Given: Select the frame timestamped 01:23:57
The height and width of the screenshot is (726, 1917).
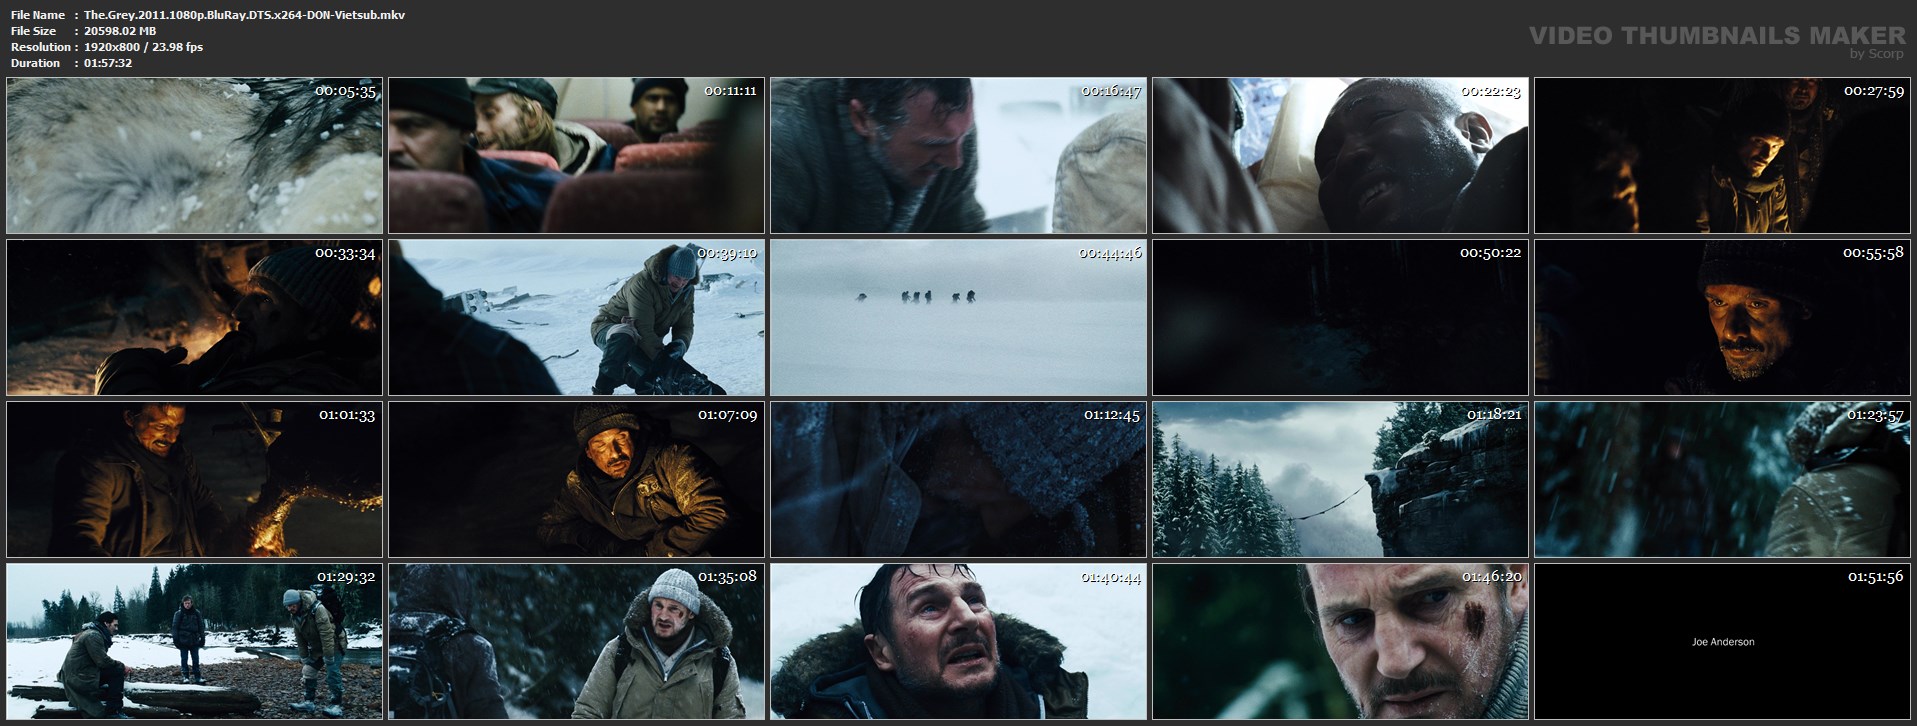Looking at the screenshot, I should 1722,479.
